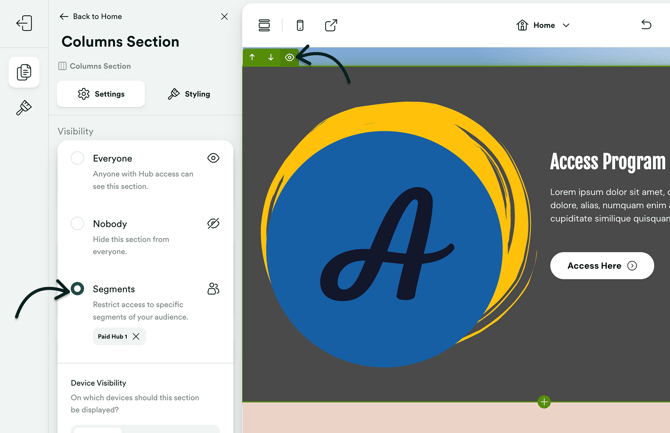This screenshot has height=433, width=670.
Task: Click the Device Visibility label
Action: pos(98,383)
